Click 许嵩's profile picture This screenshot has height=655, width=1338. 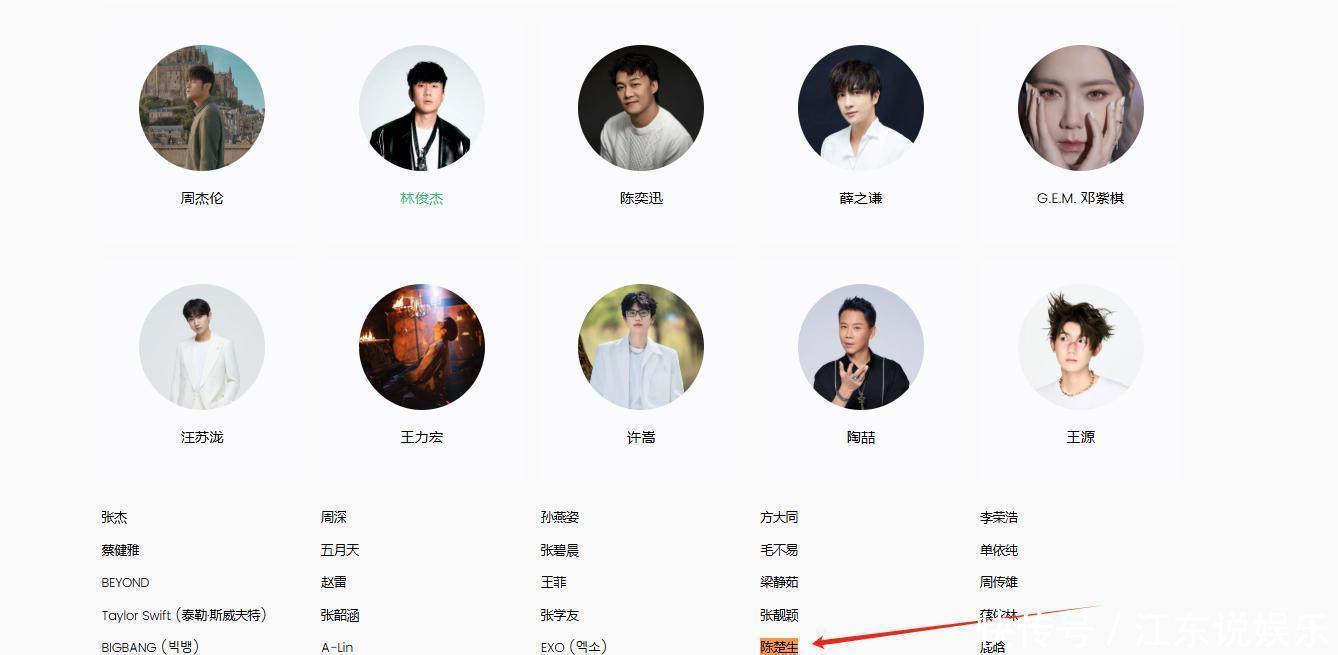641,347
